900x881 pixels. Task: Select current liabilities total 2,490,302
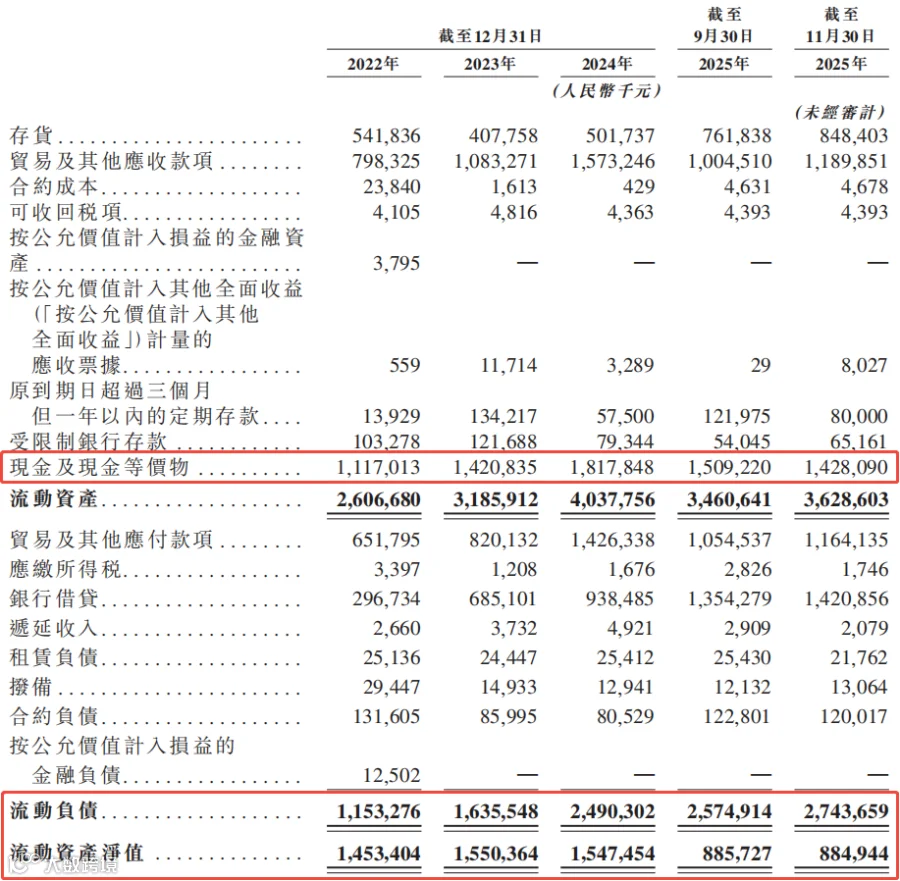612,812
